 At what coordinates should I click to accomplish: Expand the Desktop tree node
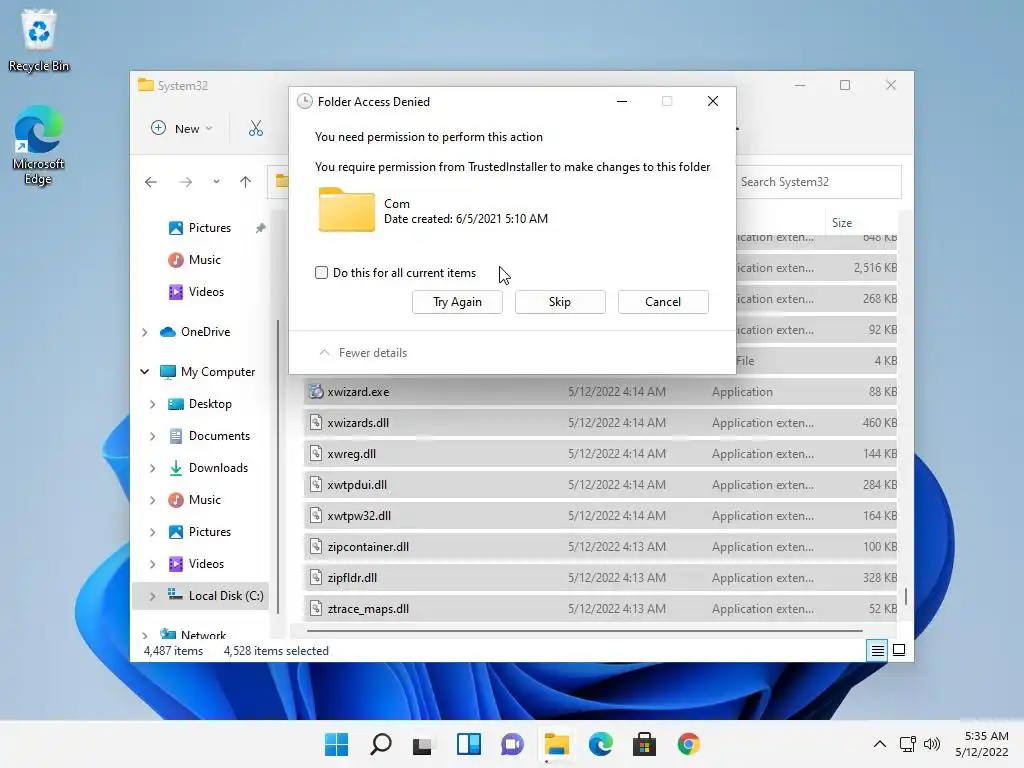click(152, 404)
